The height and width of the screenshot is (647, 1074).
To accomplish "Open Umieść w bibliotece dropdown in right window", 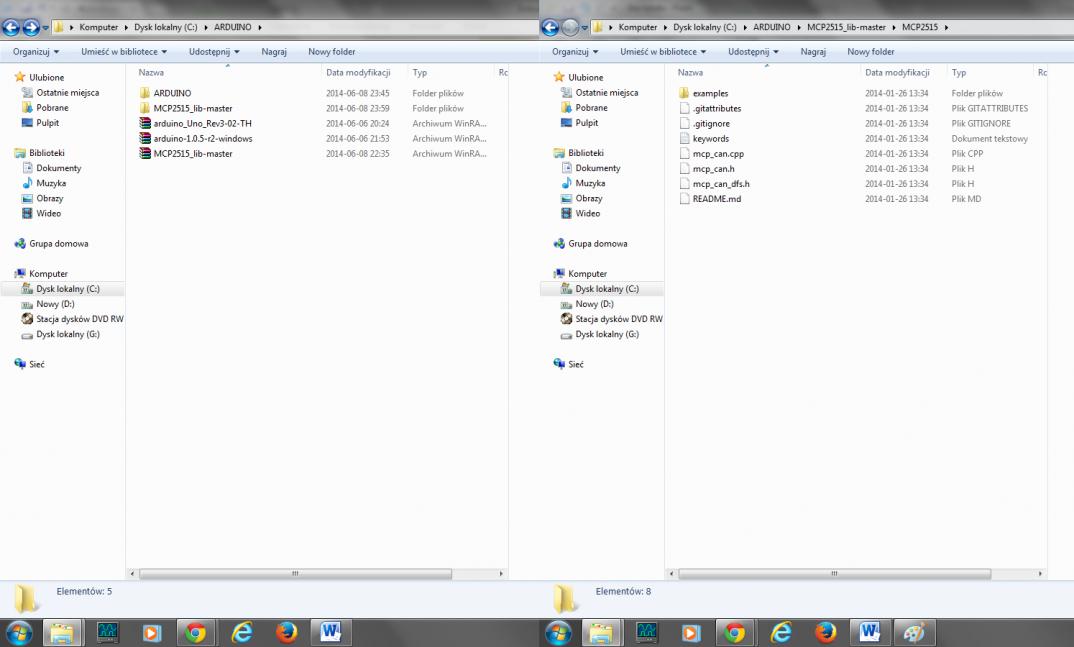I will click(x=663, y=51).
